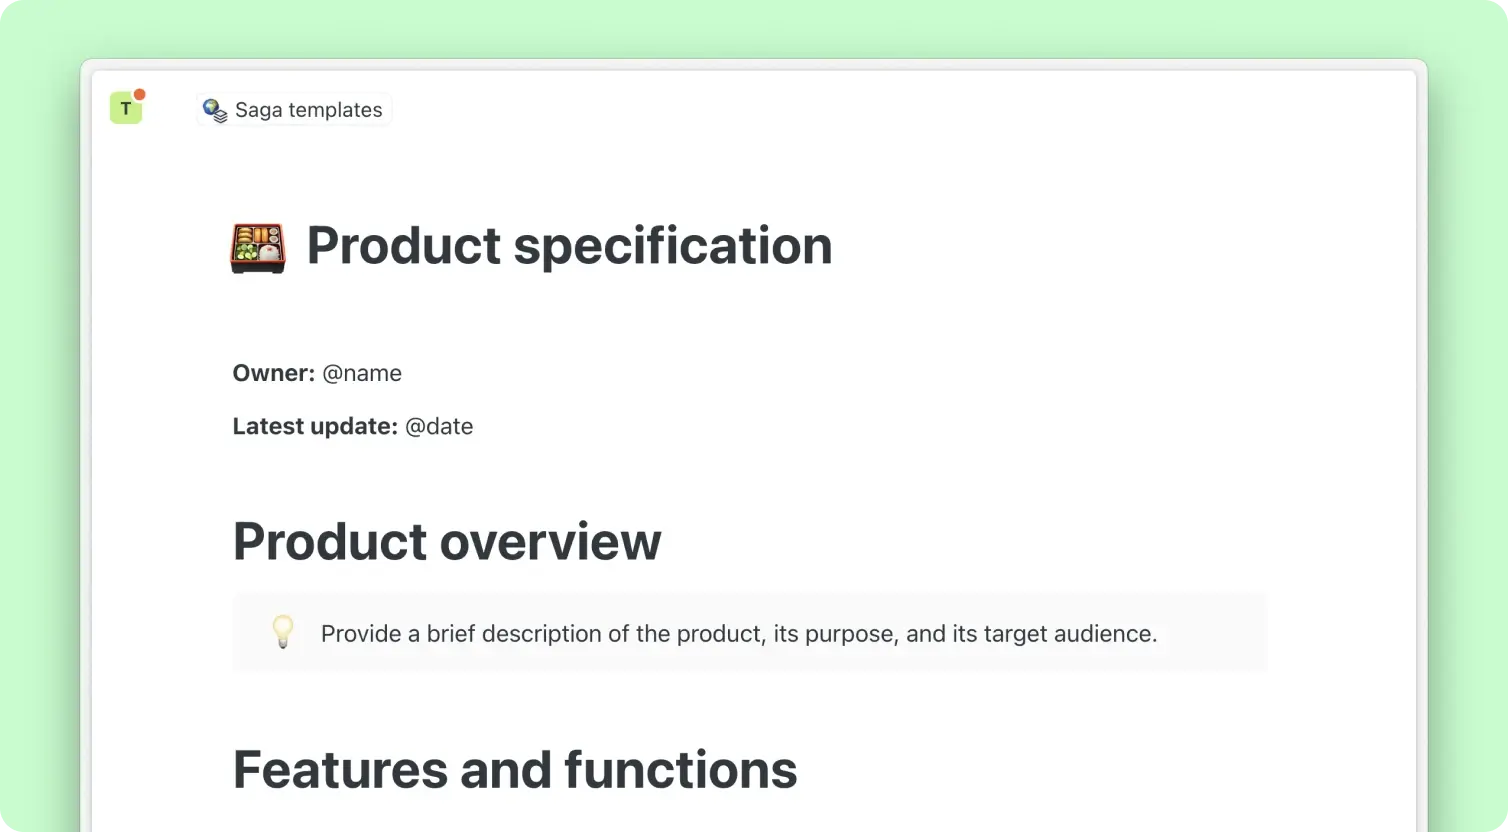Click the word "Product" in page title
The height and width of the screenshot is (832, 1508).
point(403,246)
